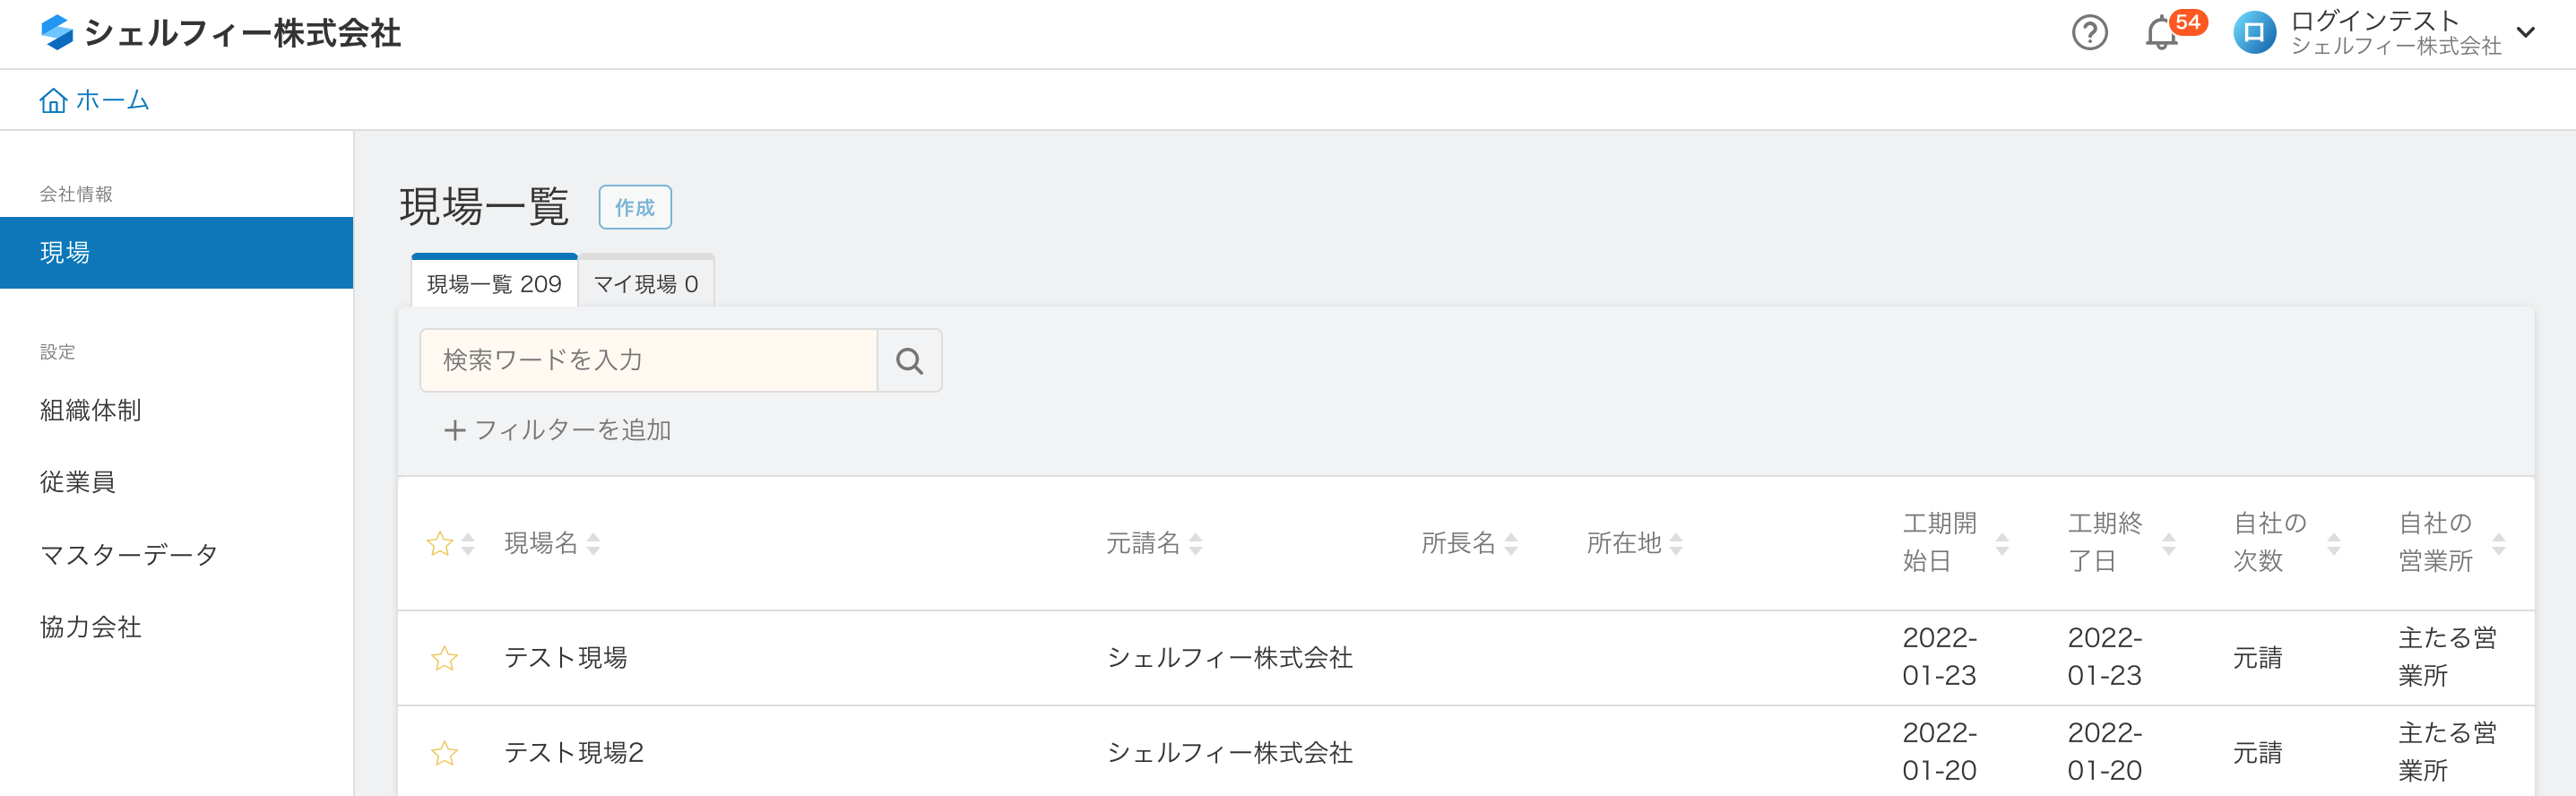The image size is (2576, 796).
Task: Click the plus icon beside フィルターを追加
Action: (x=455, y=430)
